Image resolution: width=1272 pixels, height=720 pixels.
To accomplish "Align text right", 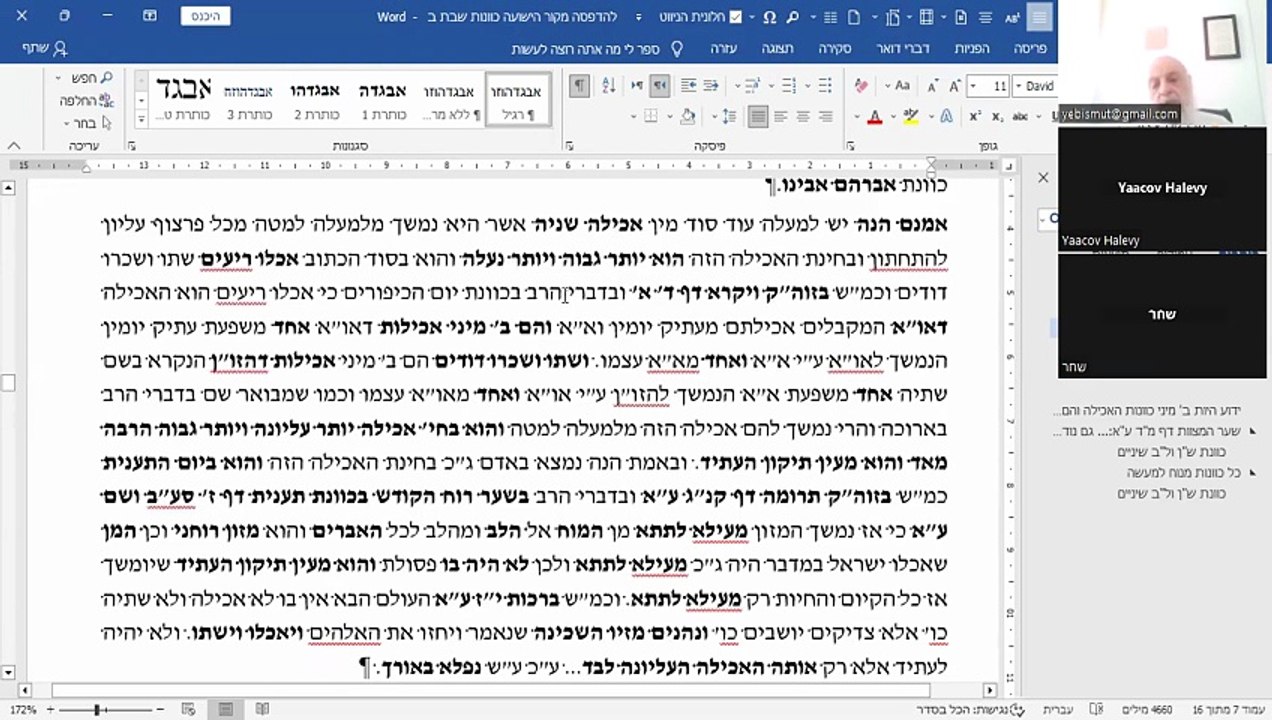I will (825, 117).
